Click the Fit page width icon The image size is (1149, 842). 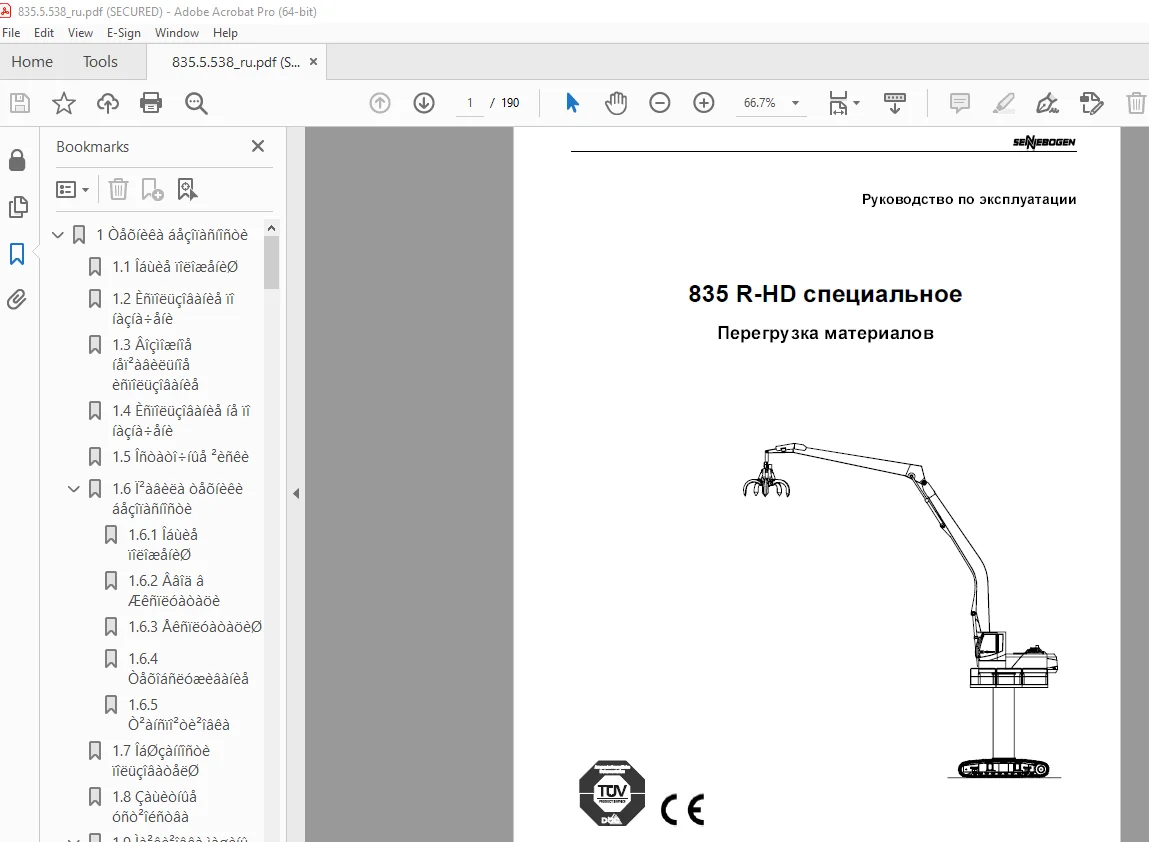[838, 103]
